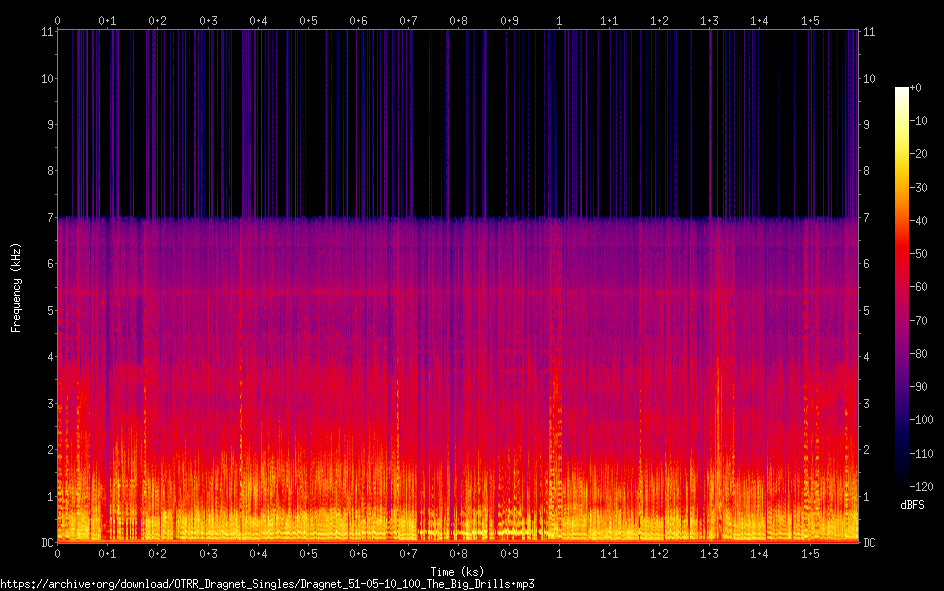Click the 0.7 marker on the top time axis
Screen dimensions: 944x591
[x=408, y=20]
